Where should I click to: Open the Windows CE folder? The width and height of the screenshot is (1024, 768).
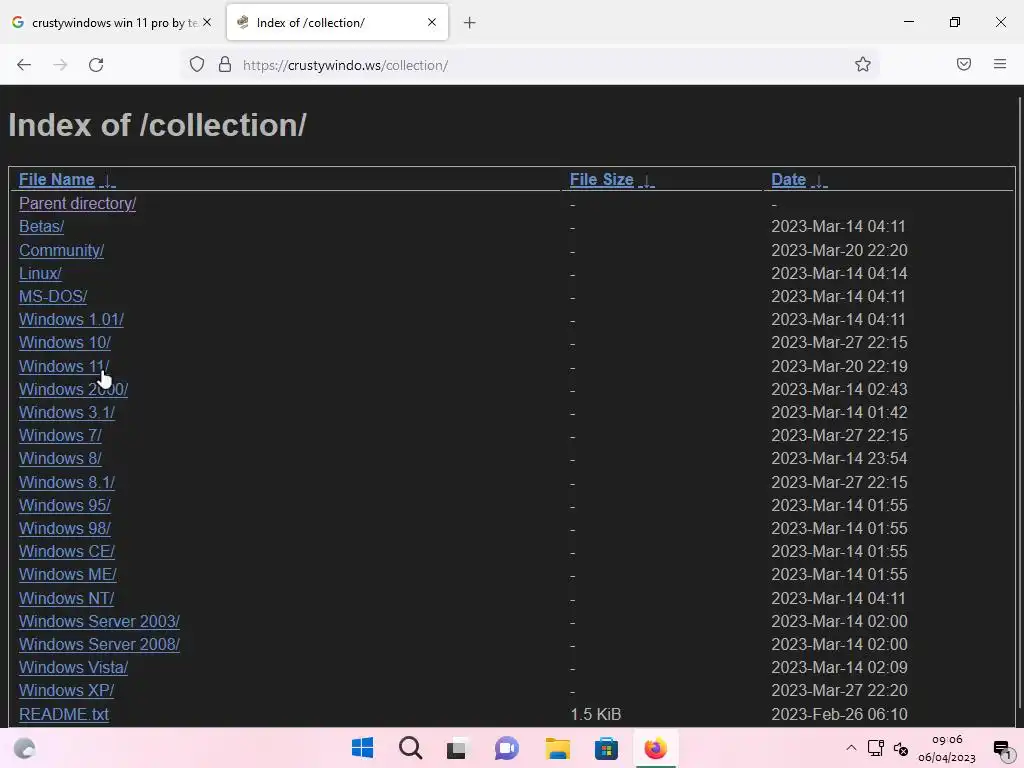point(67,551)
